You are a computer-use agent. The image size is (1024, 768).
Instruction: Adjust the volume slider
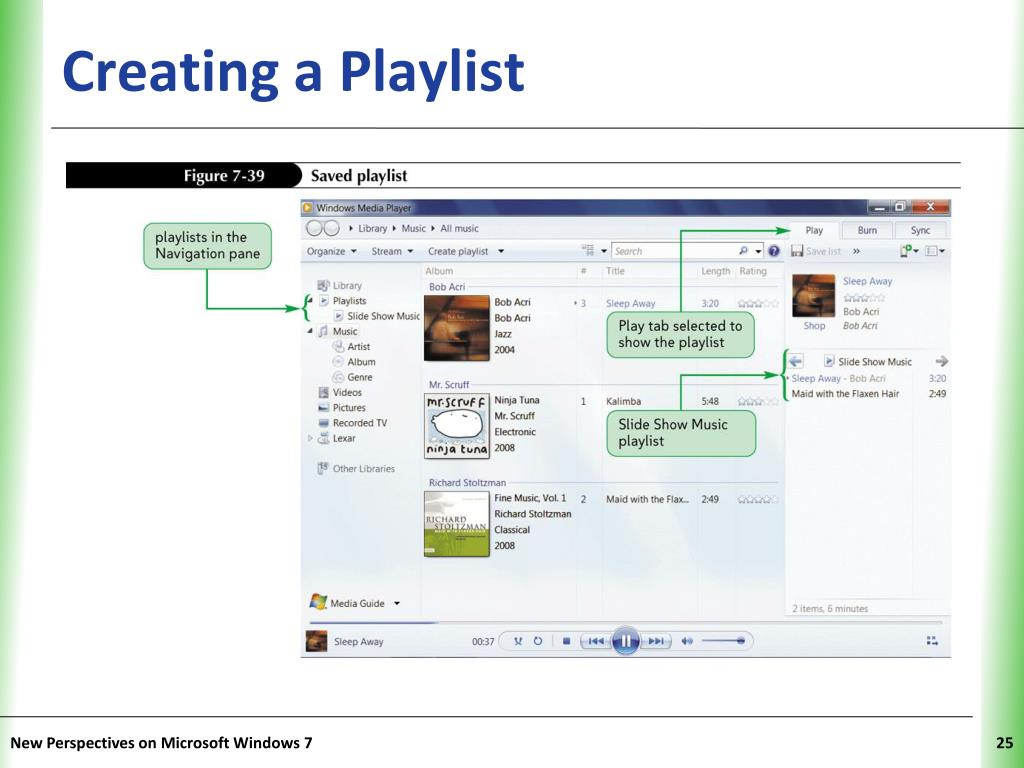pyautogui.click(x=724, y=641)
